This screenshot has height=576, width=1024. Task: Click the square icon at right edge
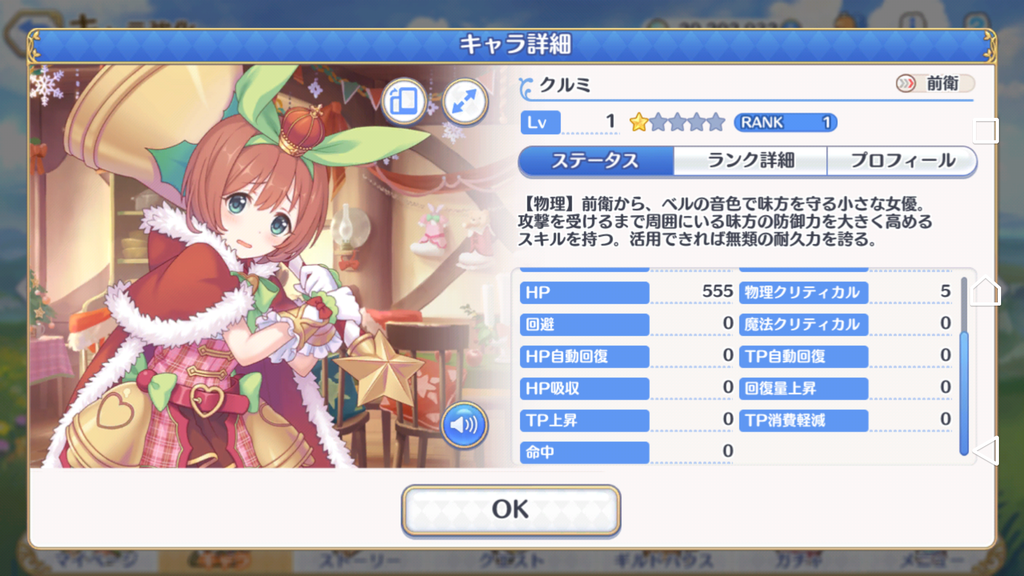coord(985,131)
